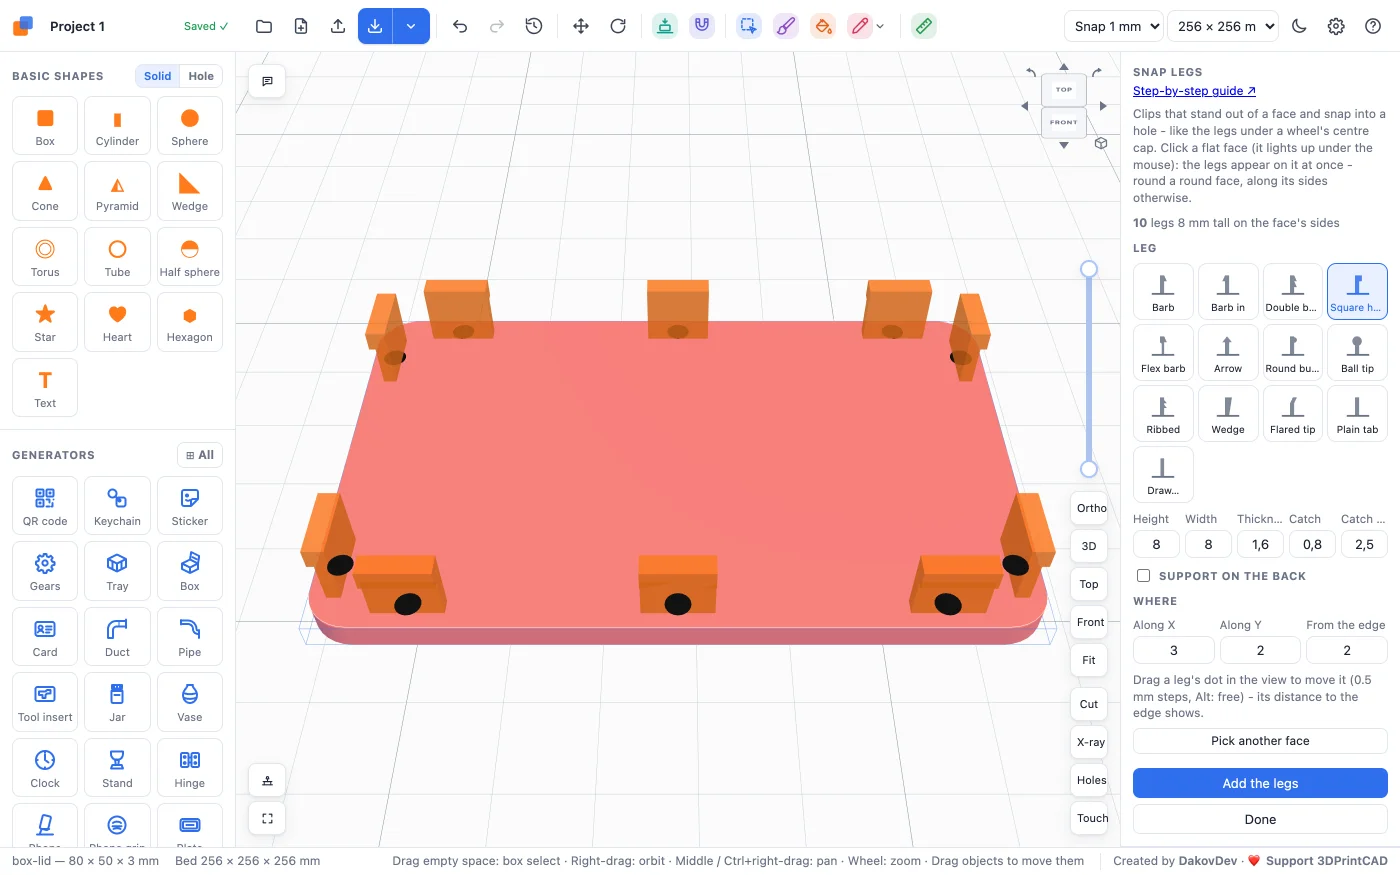
Task: Switch to 3D view
Action: point(1090,546)
